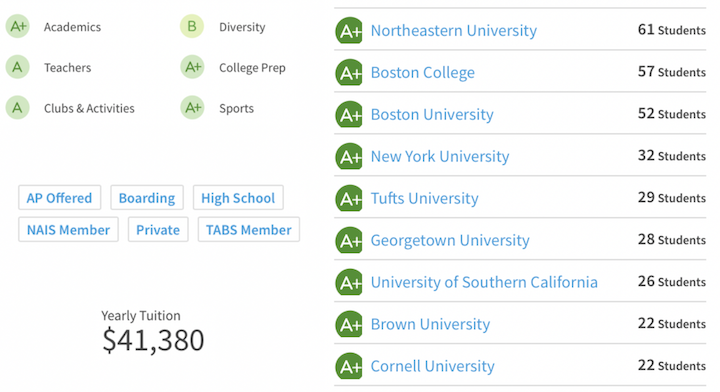The width and height of the screenshot is (720, 392).
Task: Open the New York University link
Action: (440, 157)
